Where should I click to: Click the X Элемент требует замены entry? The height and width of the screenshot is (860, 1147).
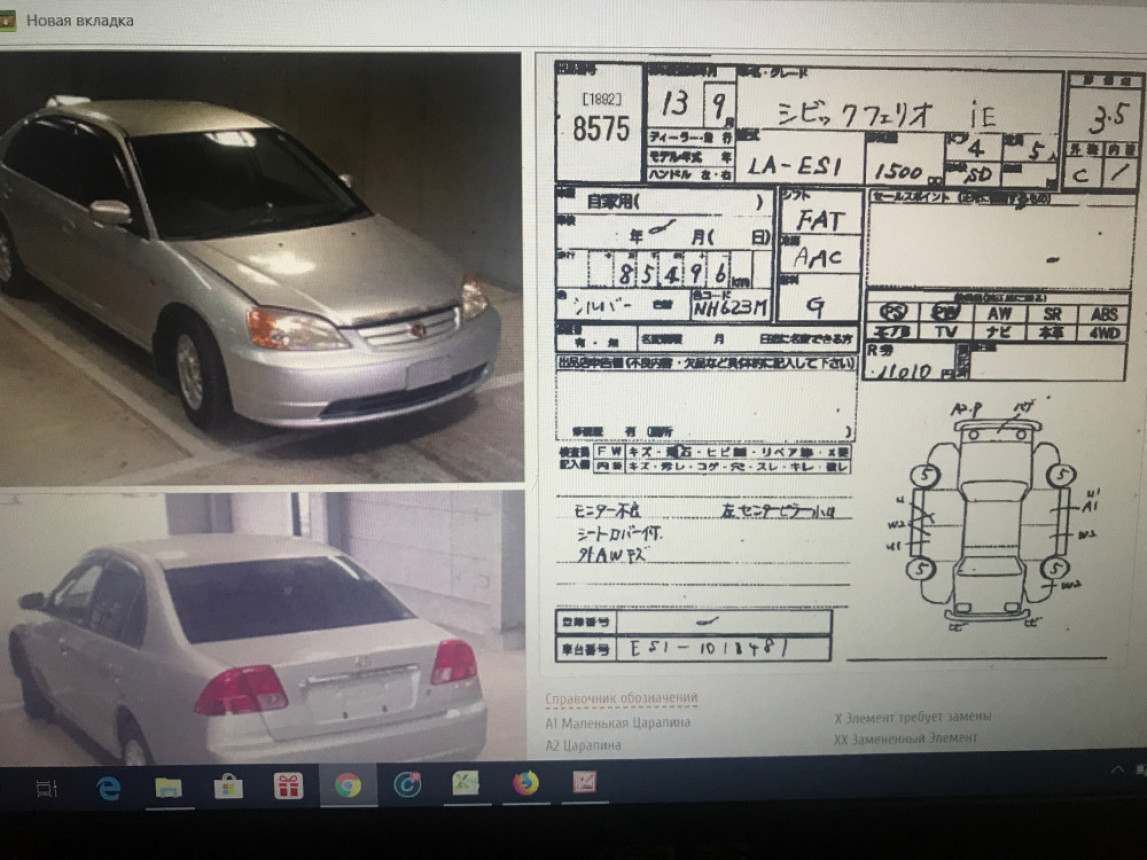pos(912,717)
